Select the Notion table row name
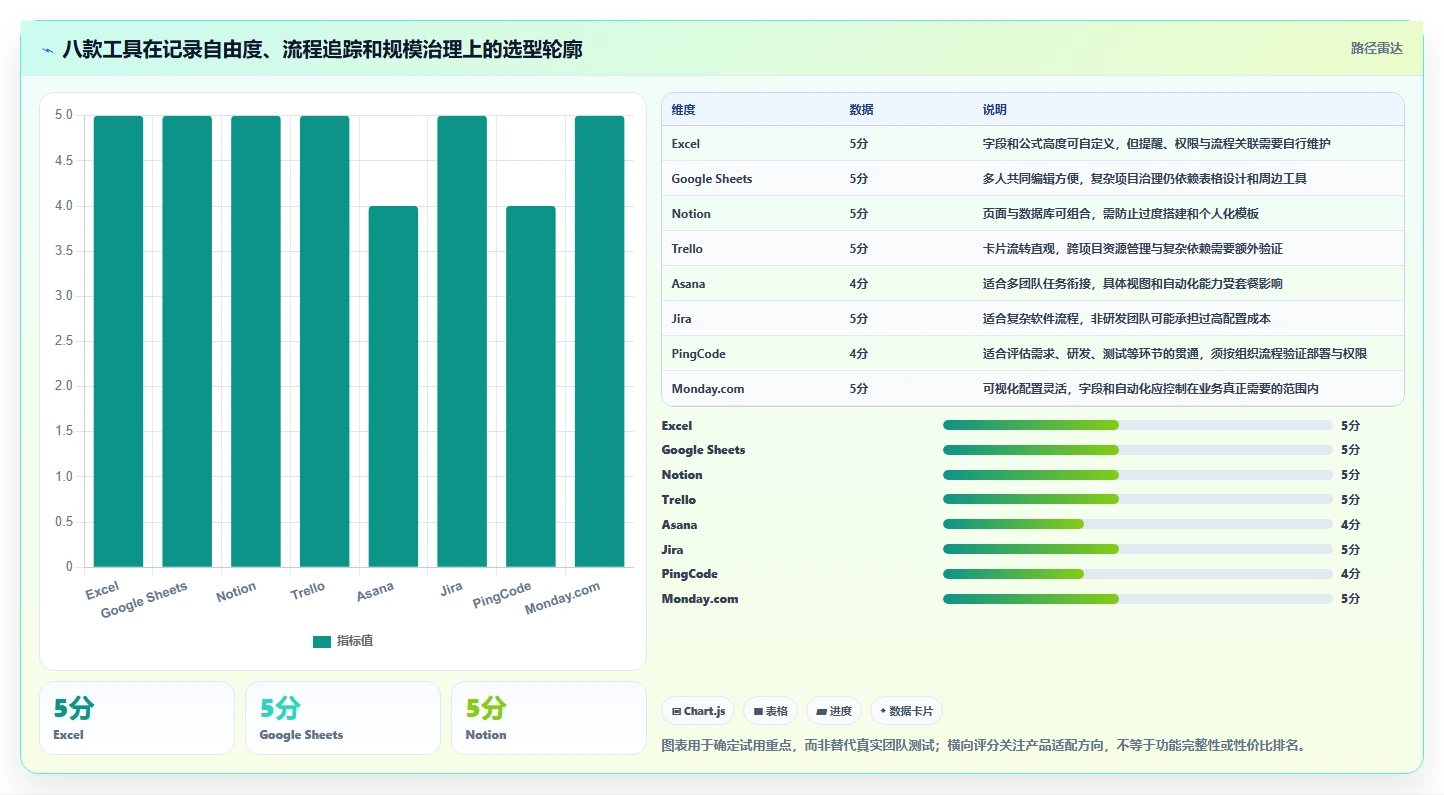The width and height of the screenshot is (1444, 795). [x=691, y=214]
